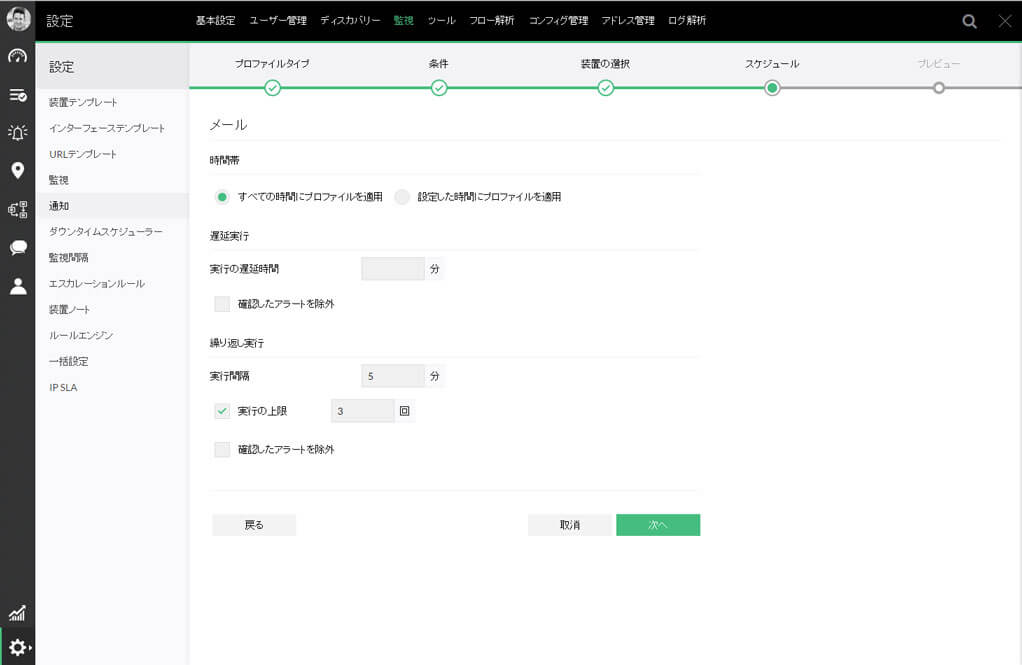Close the settings panel with X
1022x665 pixels.
coord(1005,21)
